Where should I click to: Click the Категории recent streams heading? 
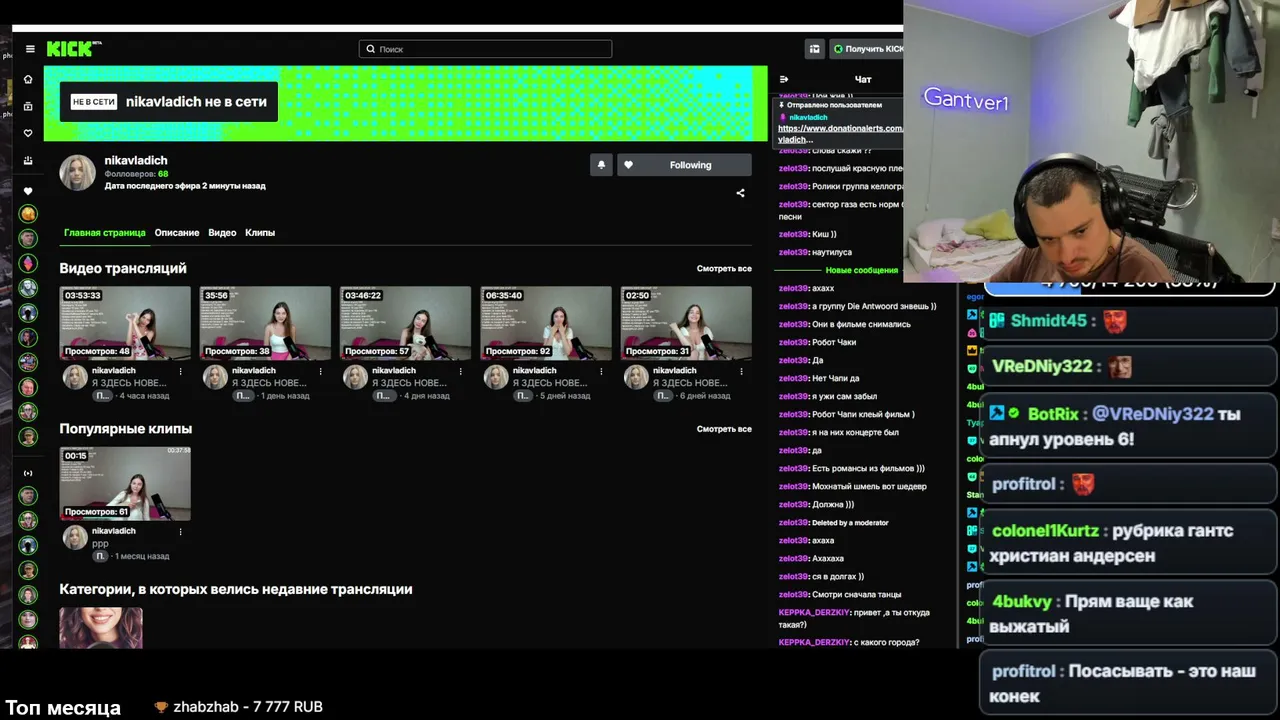(236, 589)
